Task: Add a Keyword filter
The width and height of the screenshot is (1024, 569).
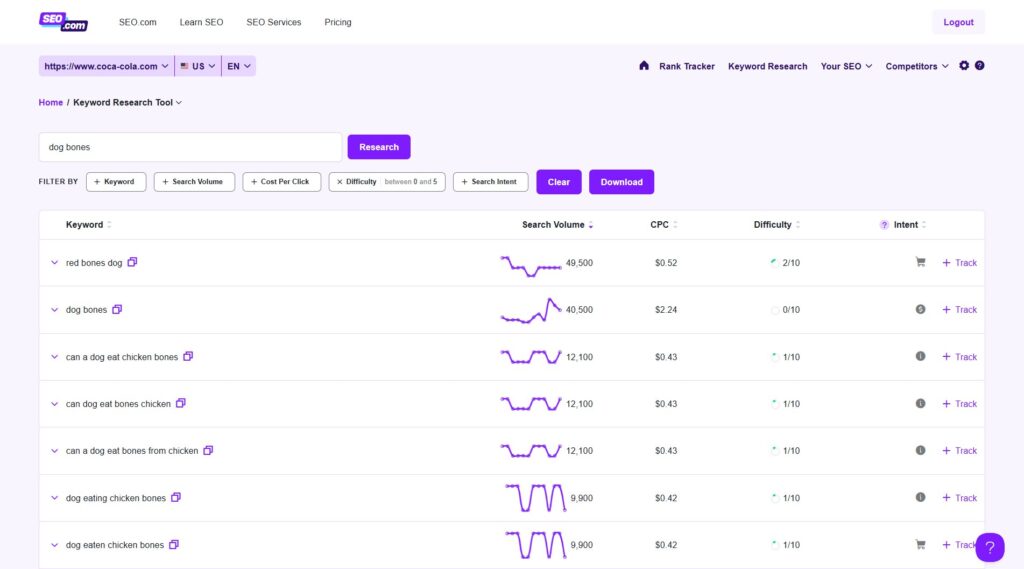Action: [x=116, y=182]
